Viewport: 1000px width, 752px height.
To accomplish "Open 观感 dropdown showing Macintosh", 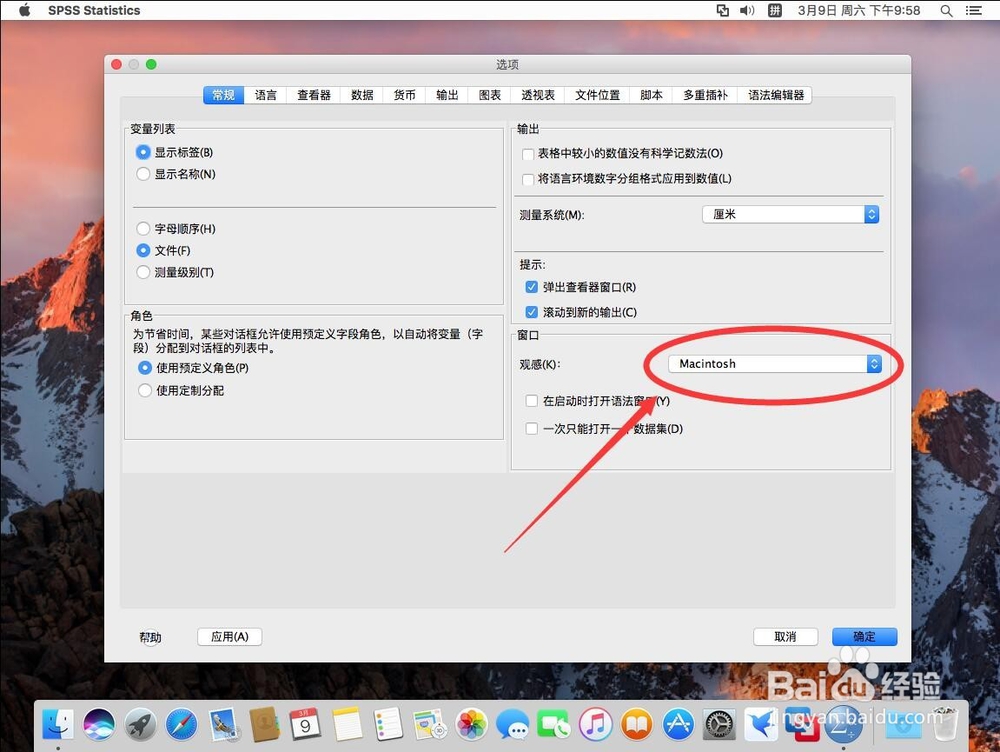I will click(776, 364).
